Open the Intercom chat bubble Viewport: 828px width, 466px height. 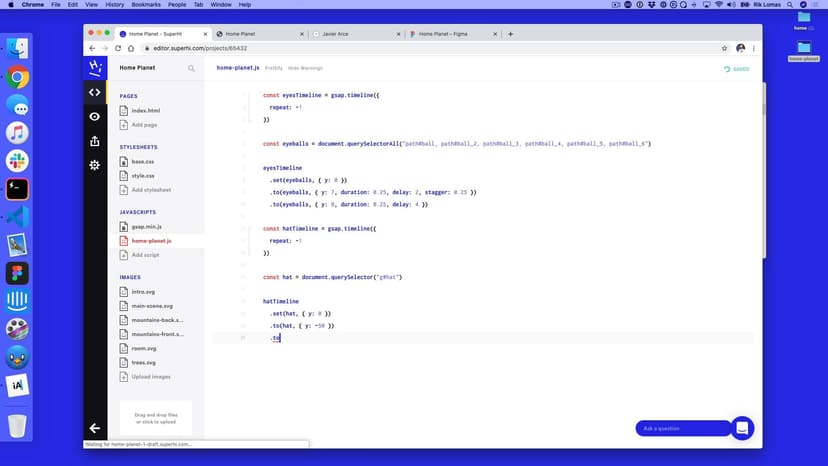pyautogui.click(x=742, y=428)
